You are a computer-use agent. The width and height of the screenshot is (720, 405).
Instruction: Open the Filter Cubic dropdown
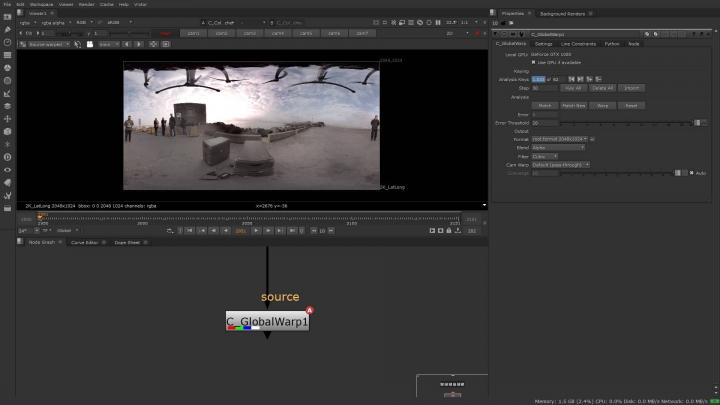coord(547,156)
